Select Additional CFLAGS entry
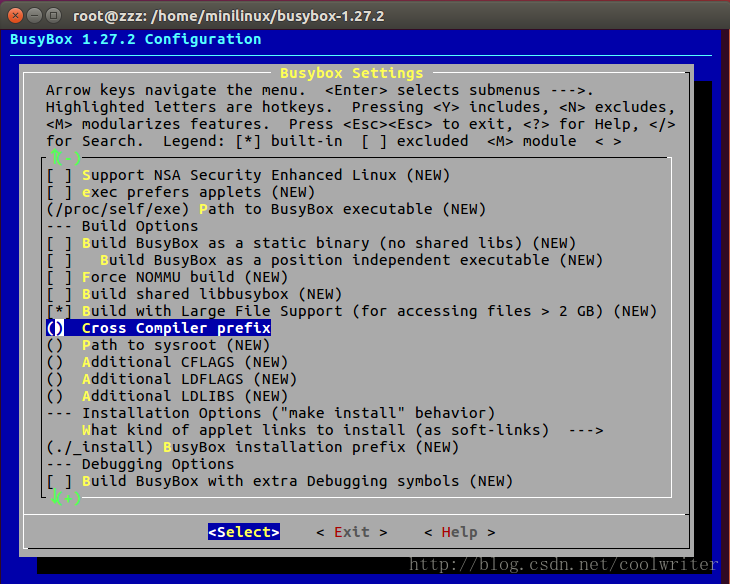 (167, 362)
